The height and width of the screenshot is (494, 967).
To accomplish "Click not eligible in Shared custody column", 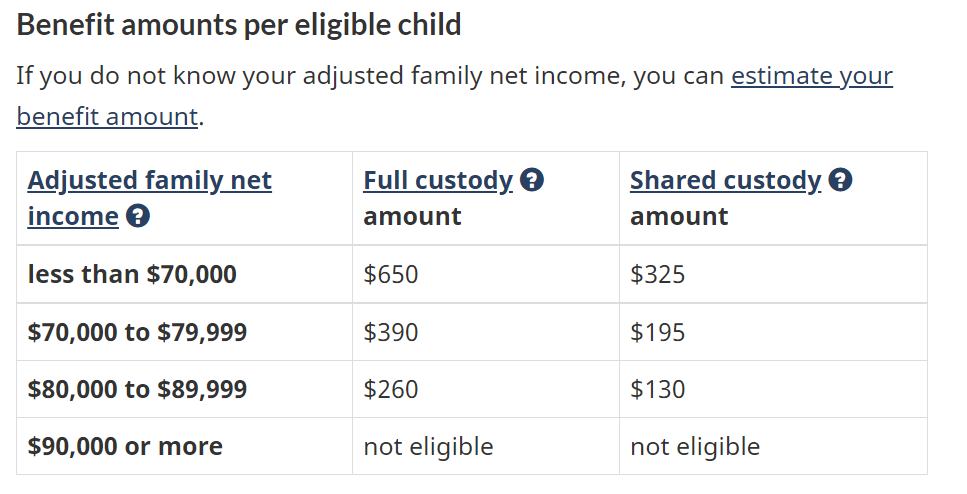I will pyautogui.click(x=695, y=446).
